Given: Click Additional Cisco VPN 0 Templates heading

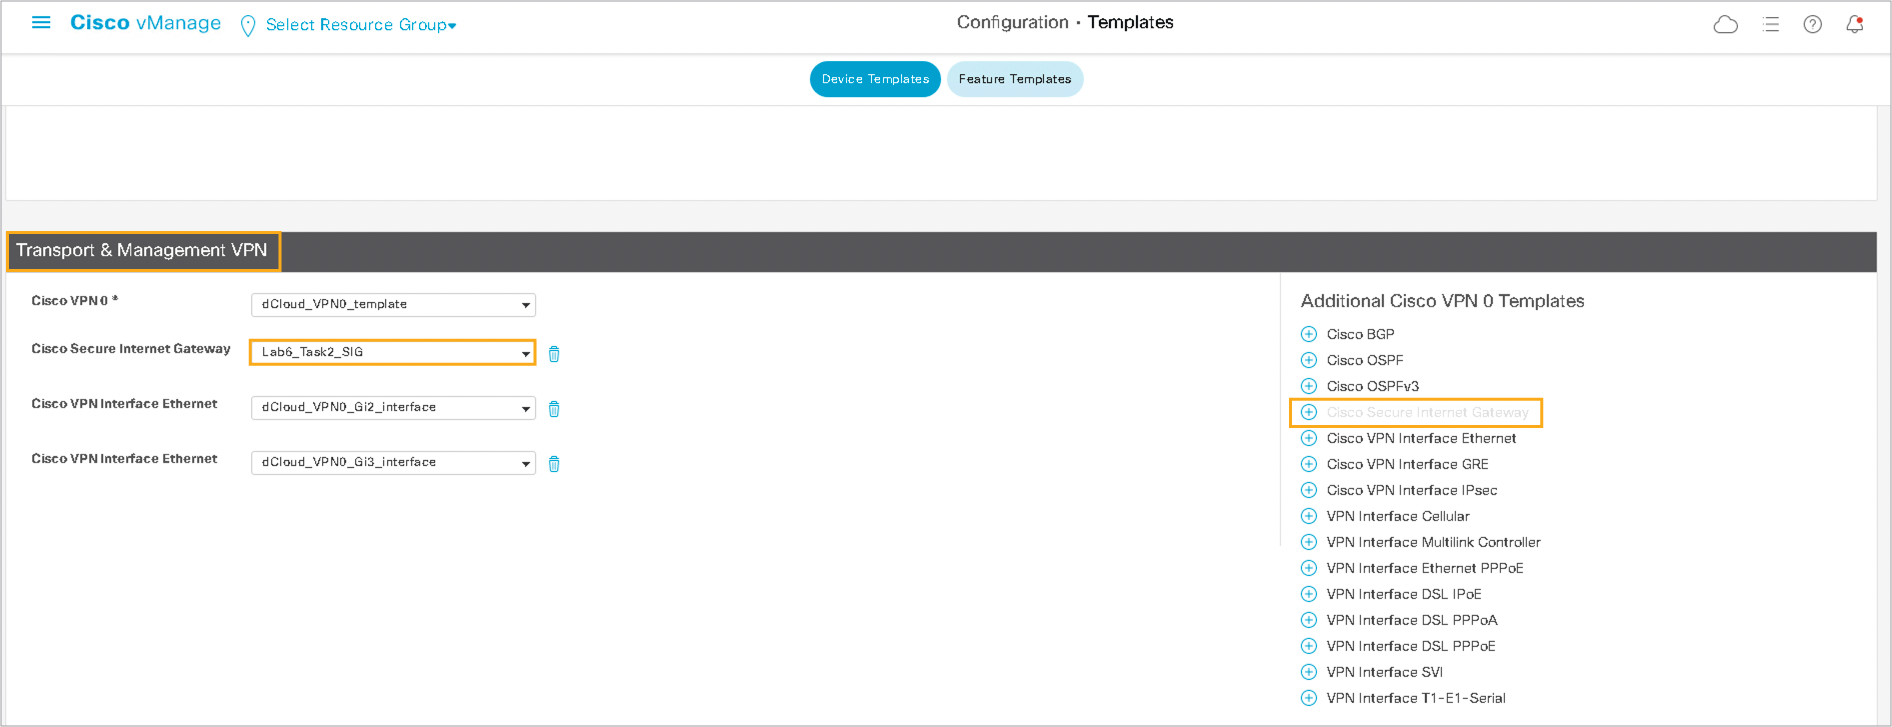Looking at the screenshot, I should (1442, 301).
